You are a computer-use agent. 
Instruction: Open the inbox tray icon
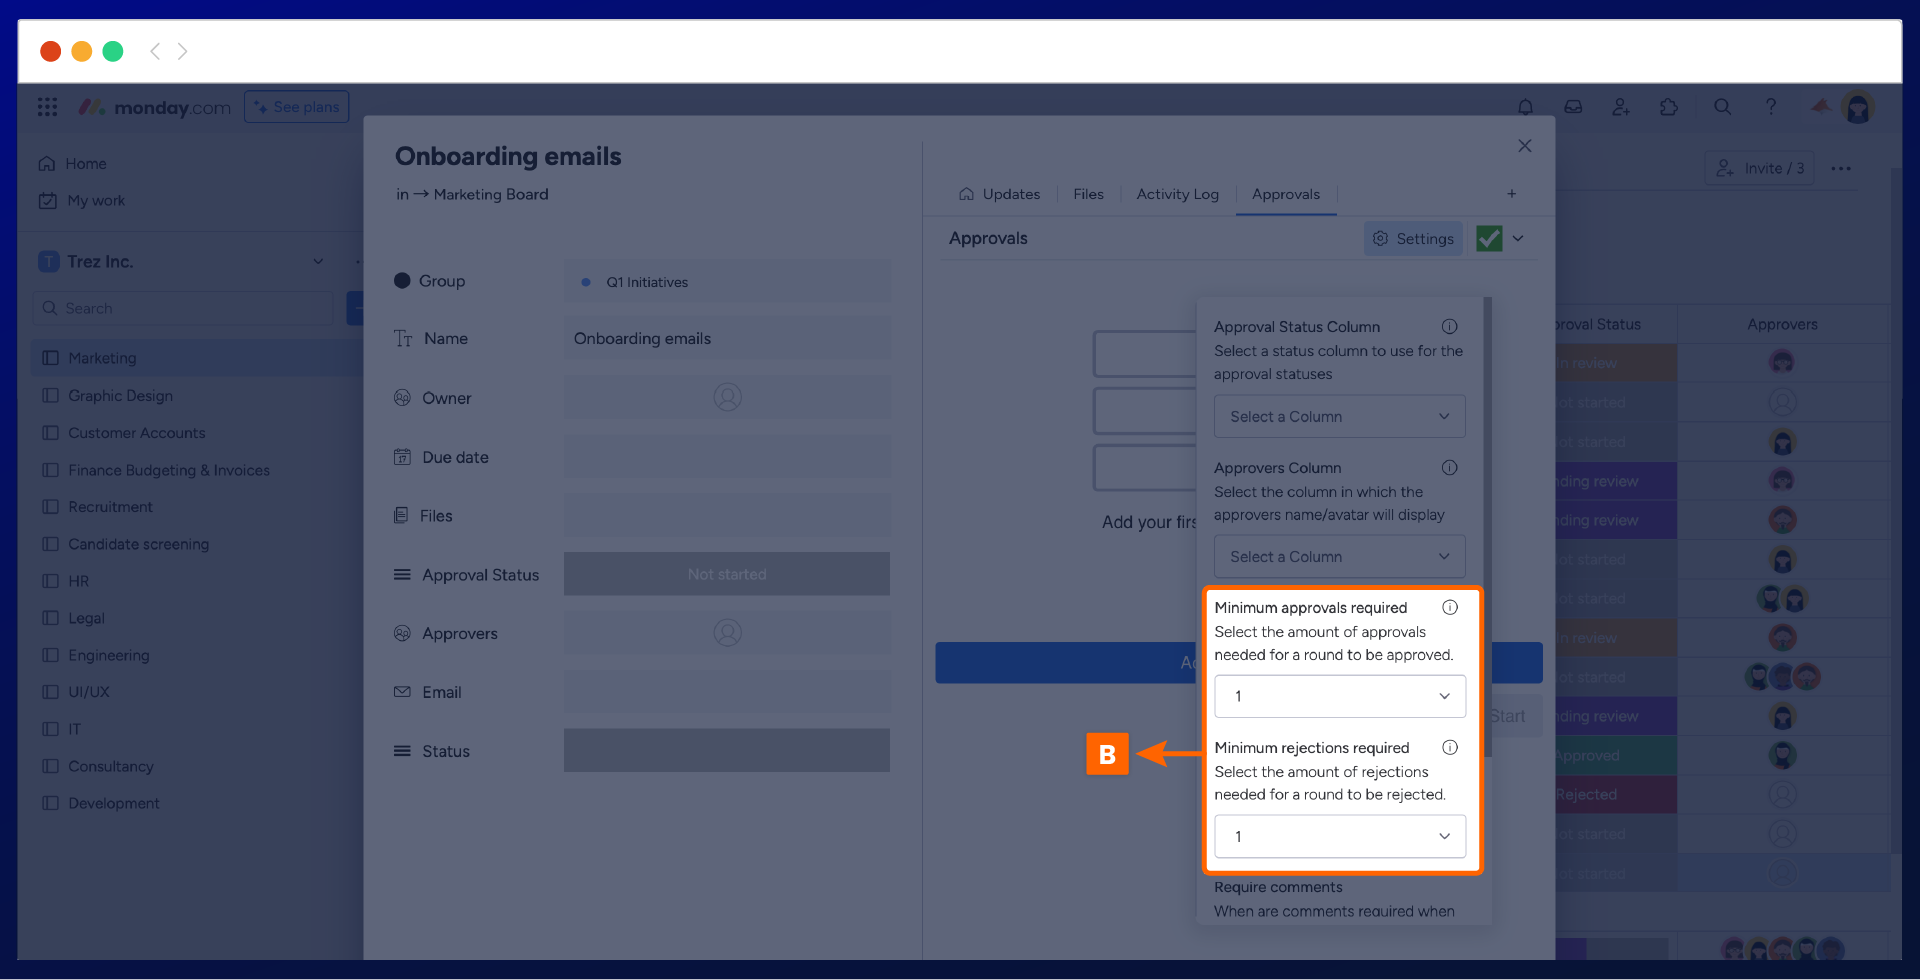pos(1573,107)
